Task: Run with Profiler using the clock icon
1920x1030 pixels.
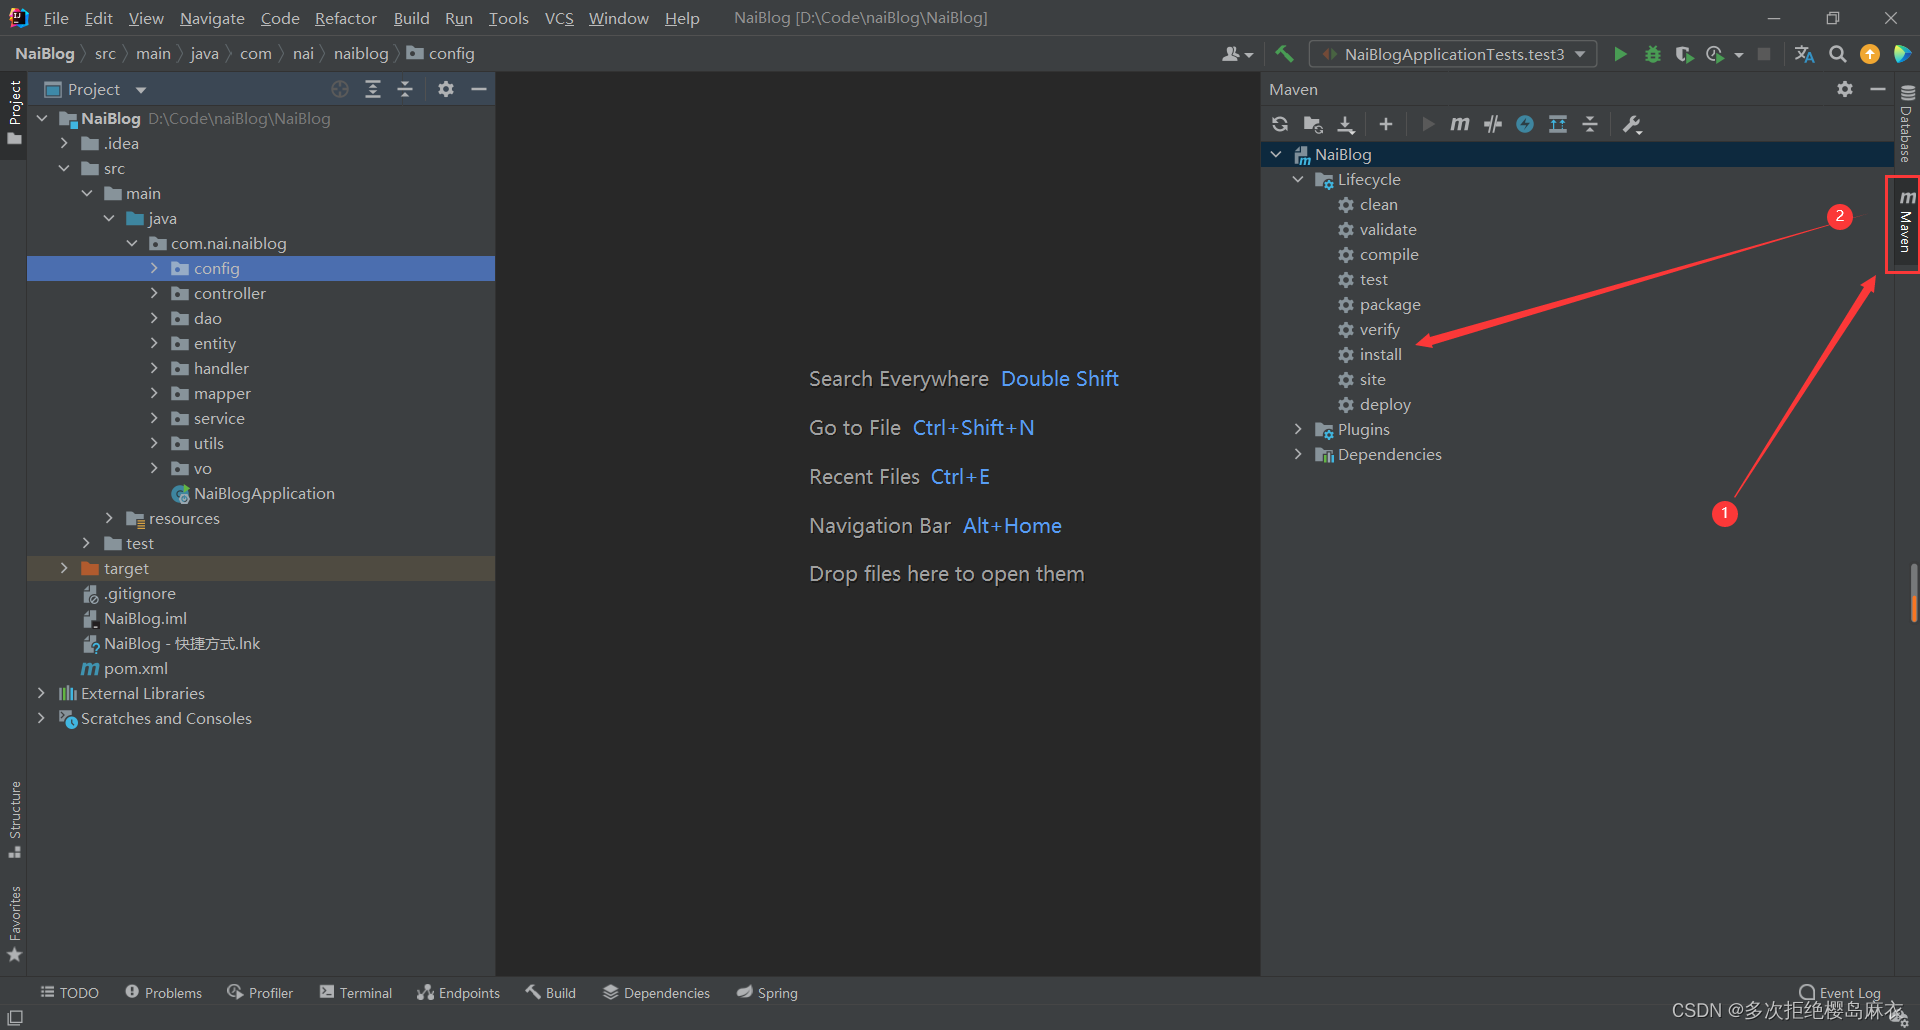Action: coord(1716,54)
